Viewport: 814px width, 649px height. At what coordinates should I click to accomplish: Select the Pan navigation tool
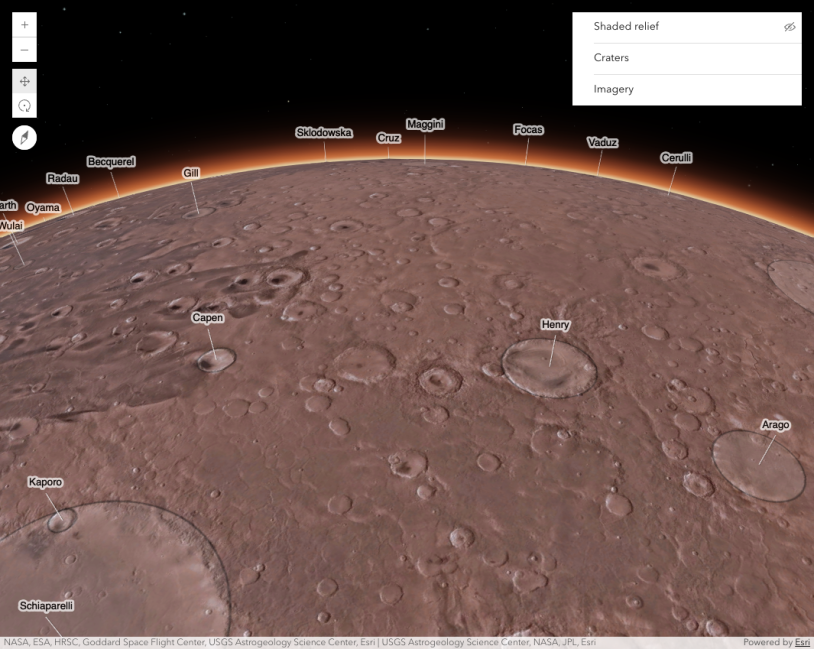coord(24,81)
